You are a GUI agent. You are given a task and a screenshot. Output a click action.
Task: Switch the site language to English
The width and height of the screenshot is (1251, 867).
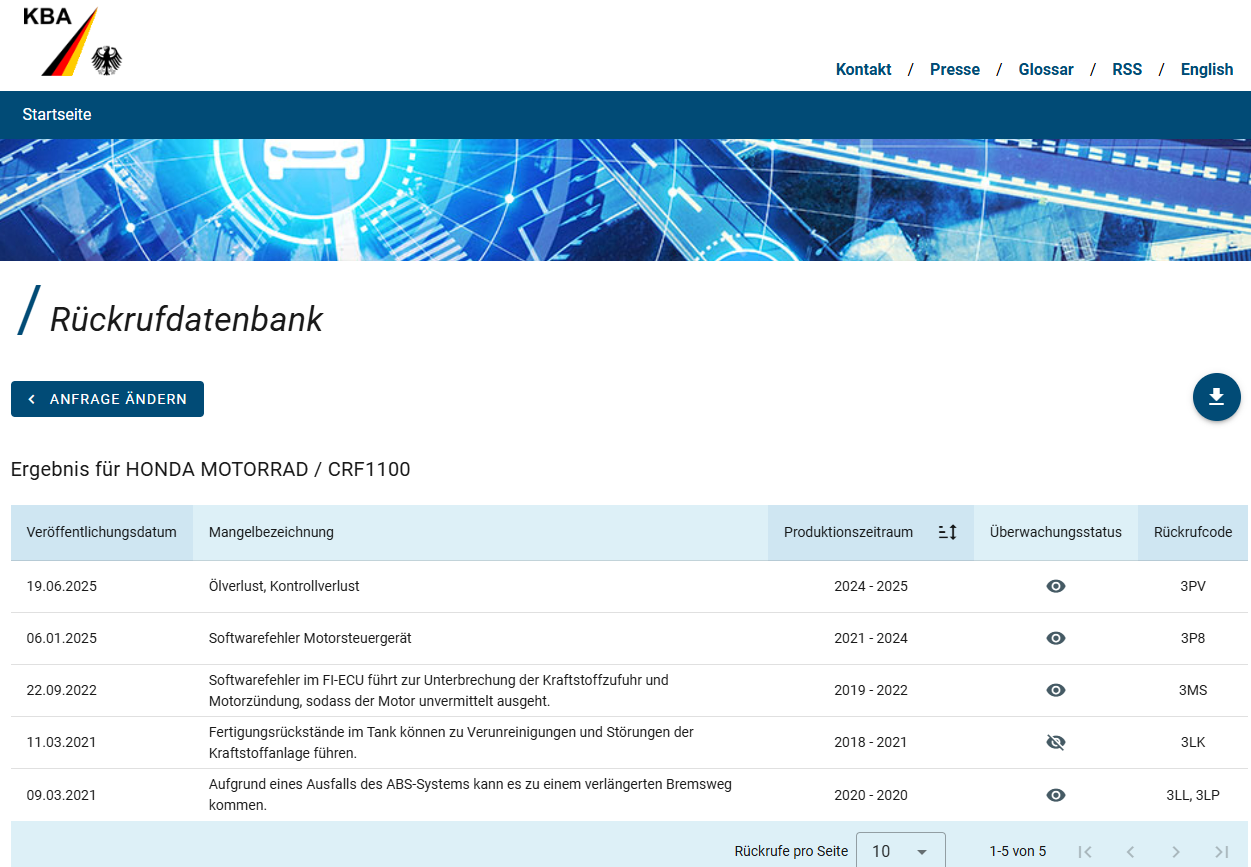tap(1206, 70)
